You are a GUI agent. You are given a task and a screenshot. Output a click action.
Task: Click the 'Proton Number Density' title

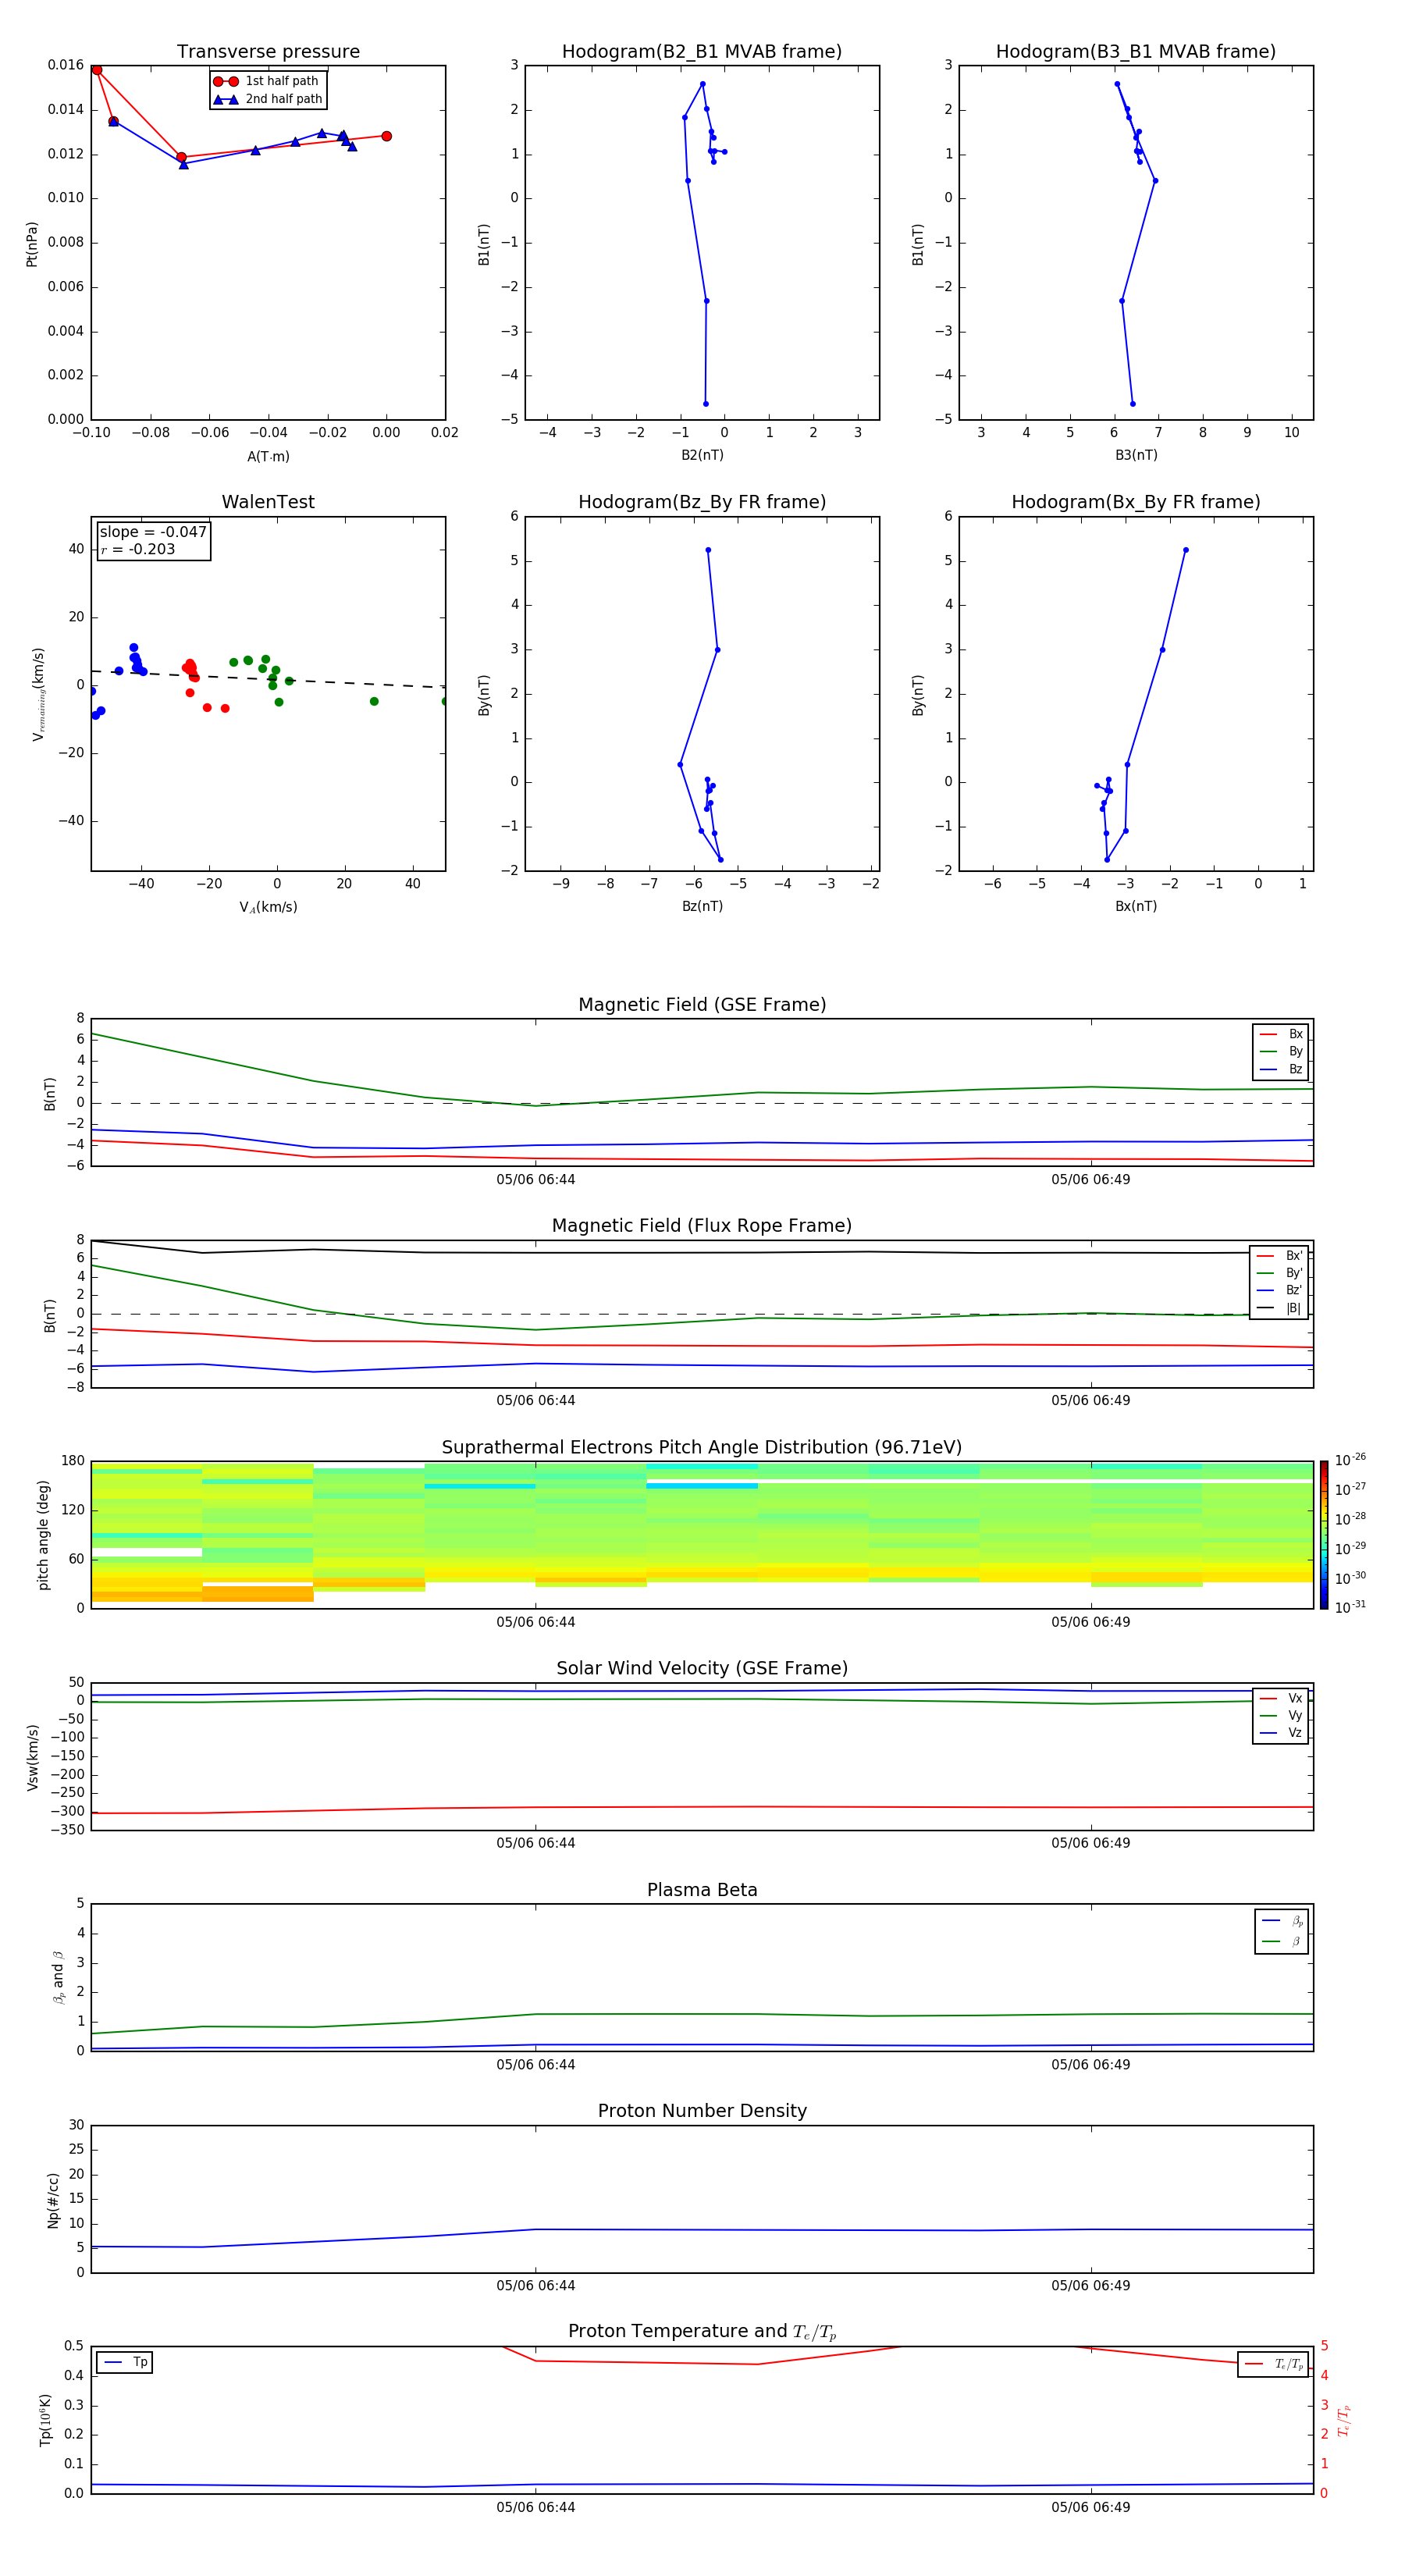click(702, 2111)
